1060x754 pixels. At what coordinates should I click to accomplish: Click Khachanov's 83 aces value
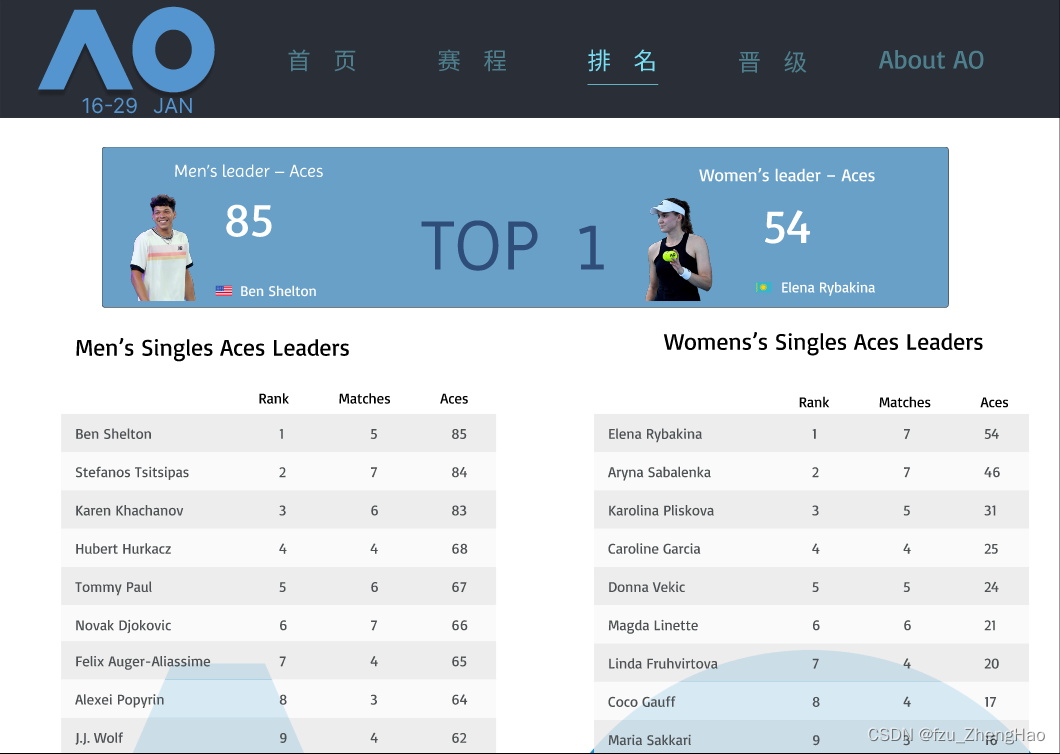(459, 511)
